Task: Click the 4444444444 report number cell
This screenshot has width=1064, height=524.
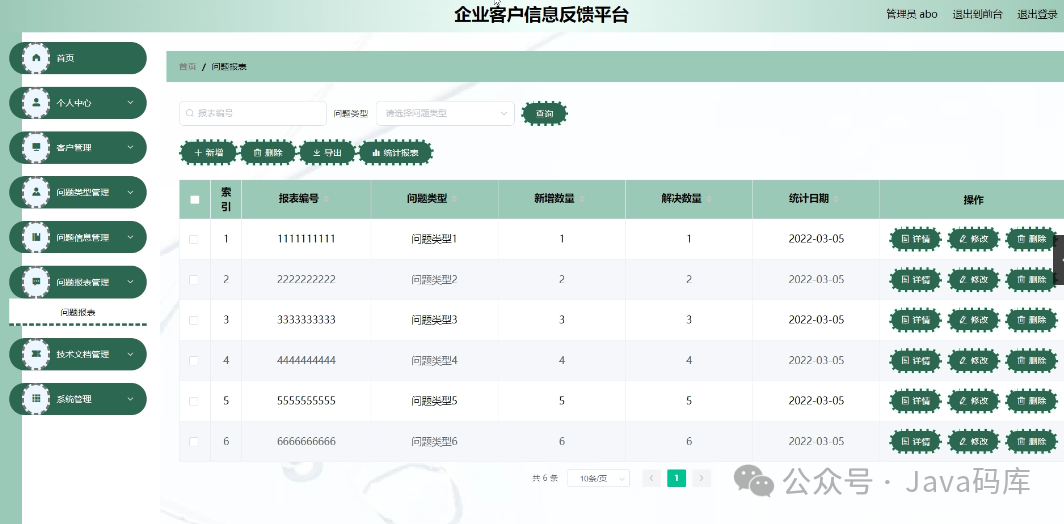Action: [306, 360]
